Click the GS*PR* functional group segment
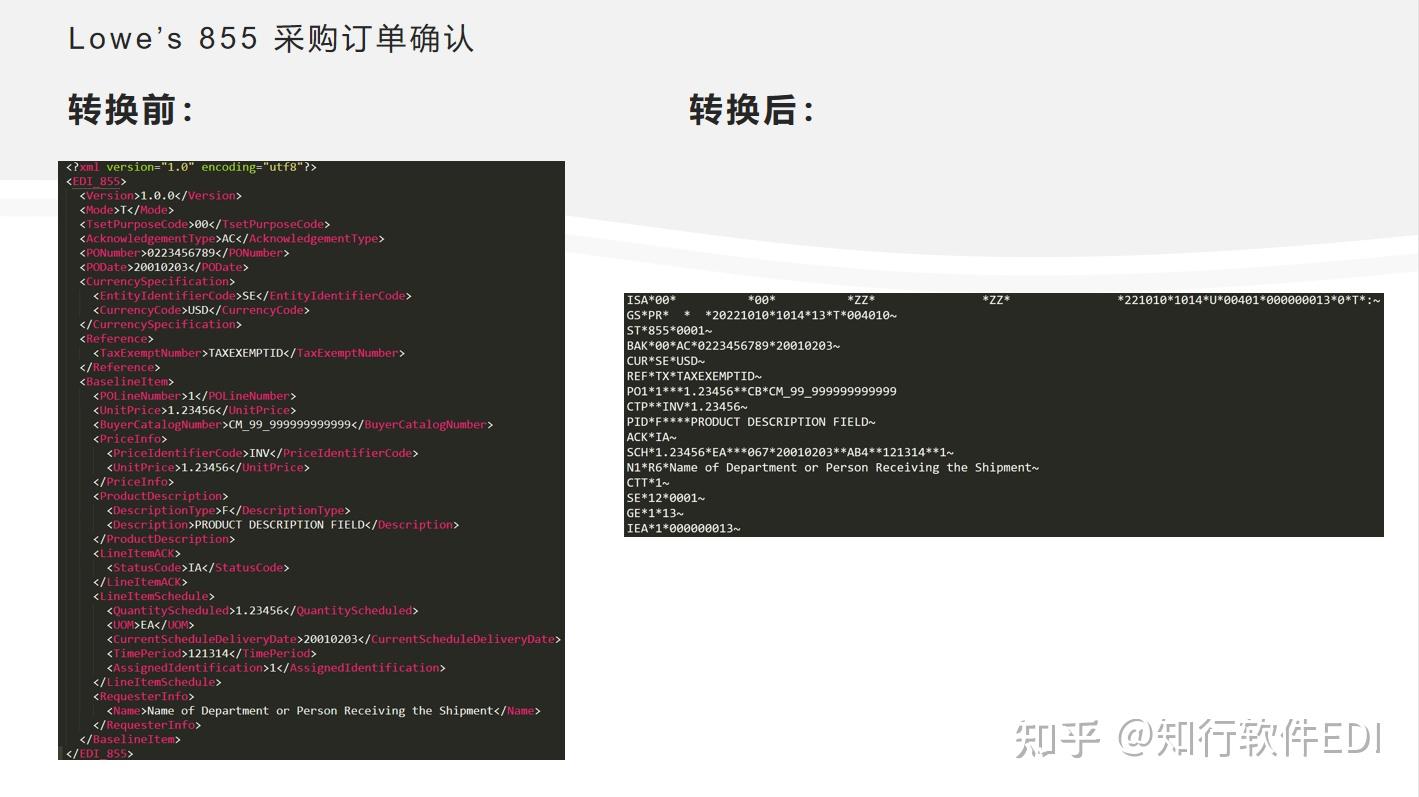 coord(762,315)
